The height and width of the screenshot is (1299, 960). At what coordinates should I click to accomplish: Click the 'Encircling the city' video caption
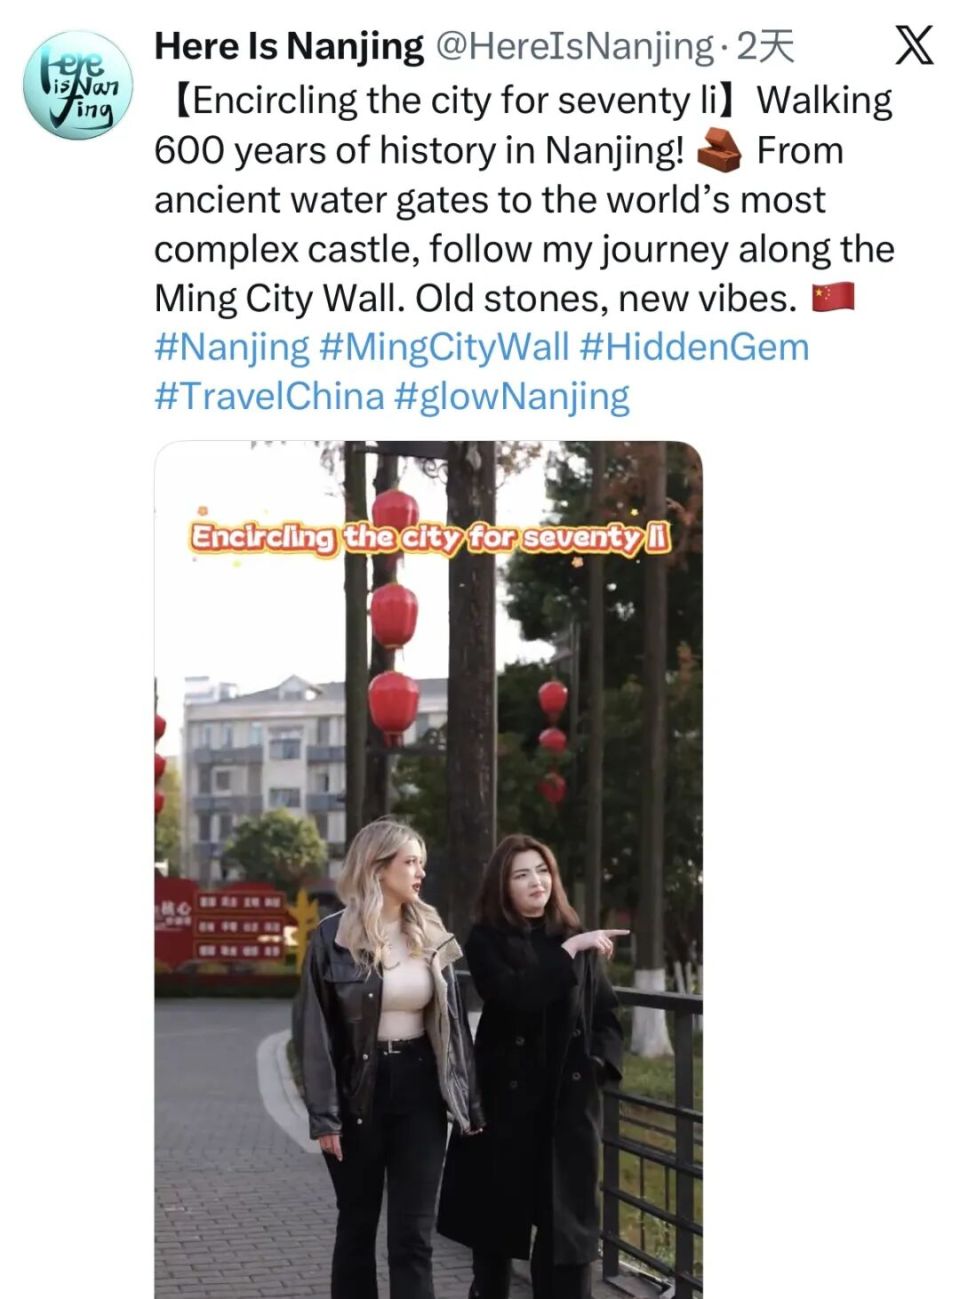[430, 537]
